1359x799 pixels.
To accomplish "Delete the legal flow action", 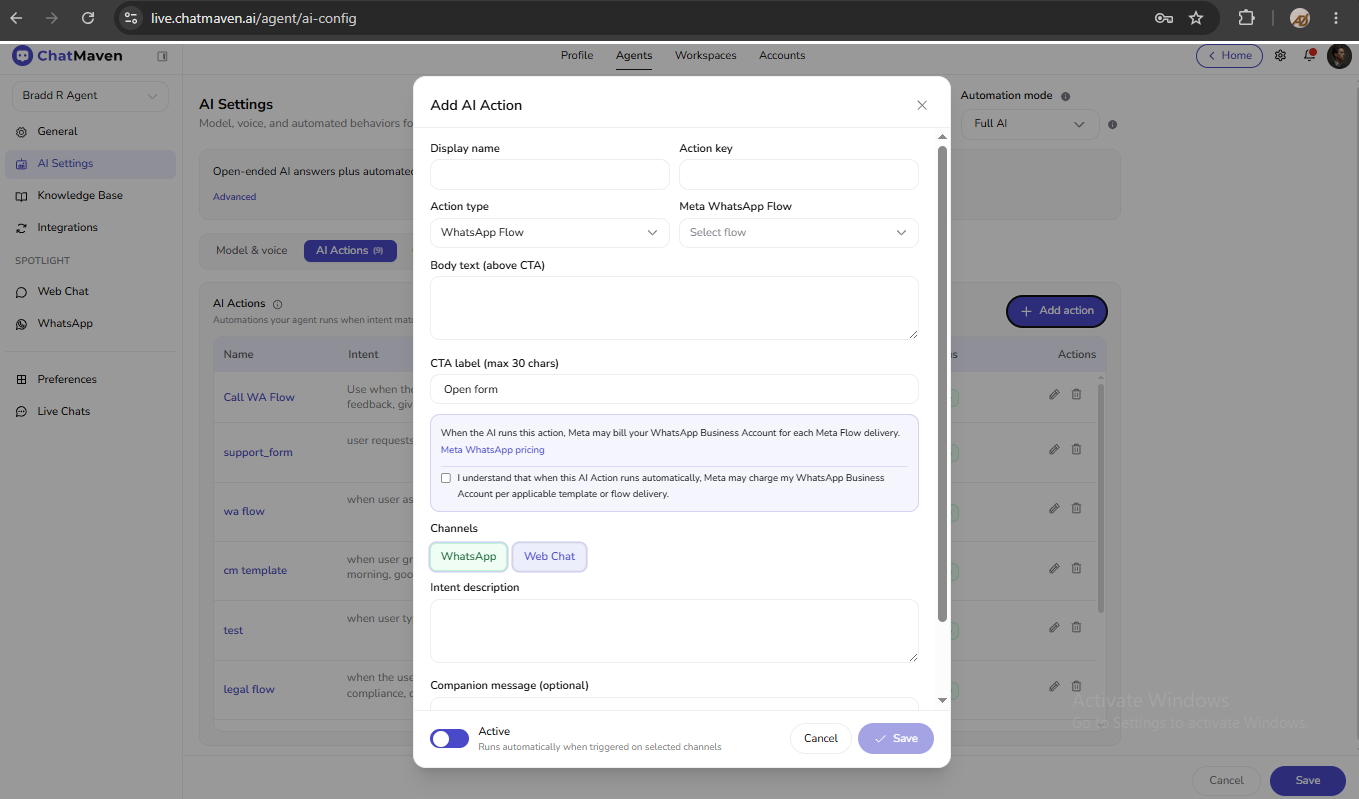I will pyautogui.click(x=1076, y=686).
